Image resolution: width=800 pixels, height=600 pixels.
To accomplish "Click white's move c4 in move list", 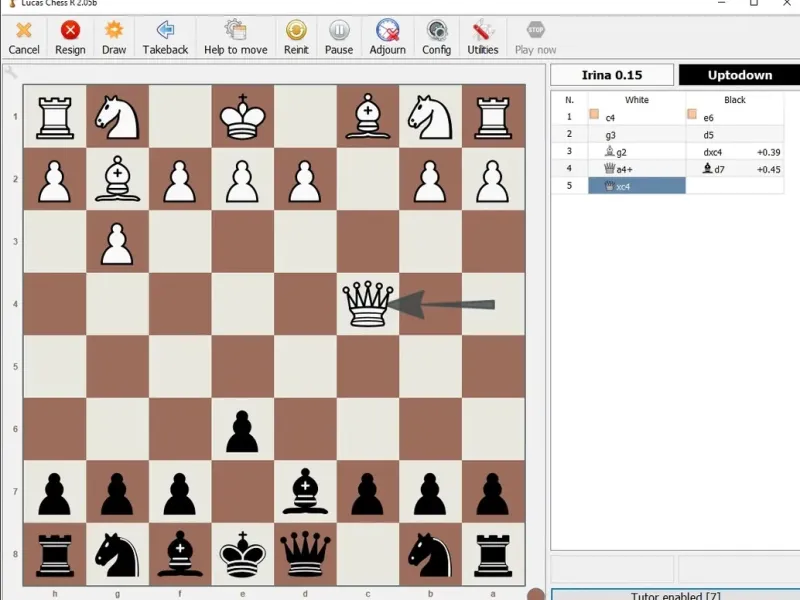I will [x=637, y=117].
